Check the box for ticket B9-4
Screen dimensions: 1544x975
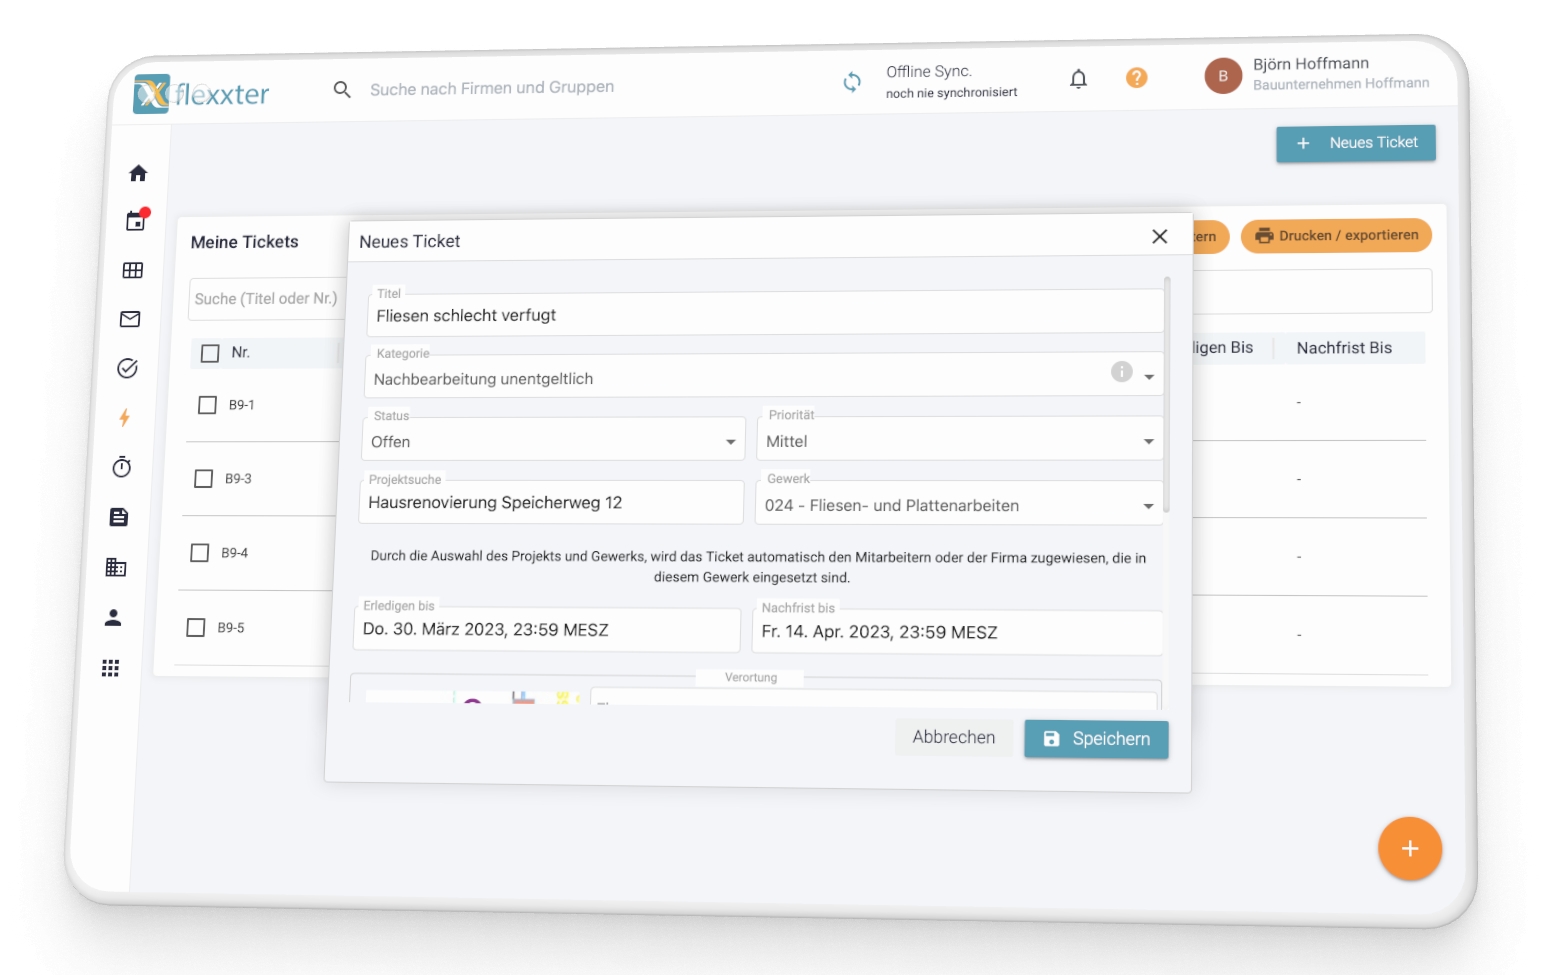pos(200,553)
